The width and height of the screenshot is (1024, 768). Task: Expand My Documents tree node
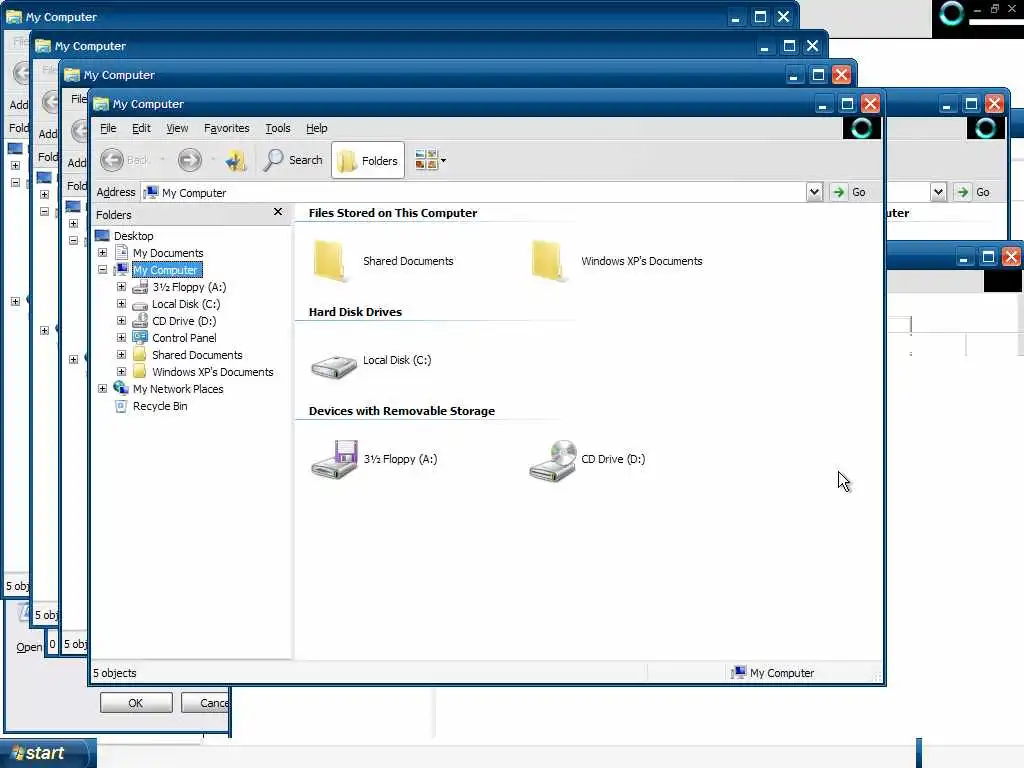point(103,253)
